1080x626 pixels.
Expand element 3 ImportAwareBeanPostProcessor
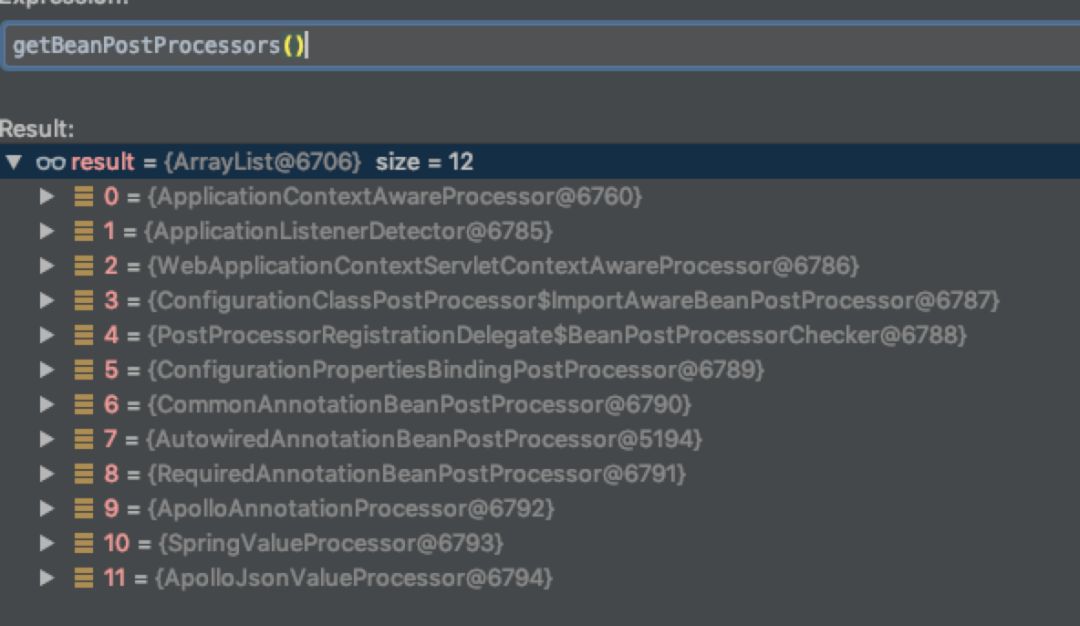[46, 300]
